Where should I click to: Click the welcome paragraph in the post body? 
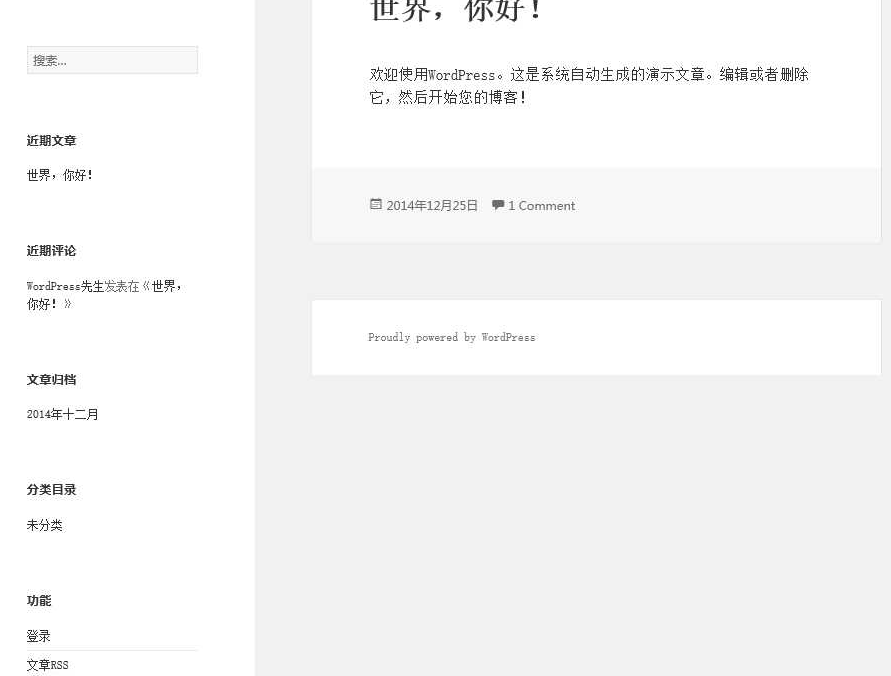(x=588, y=85)
